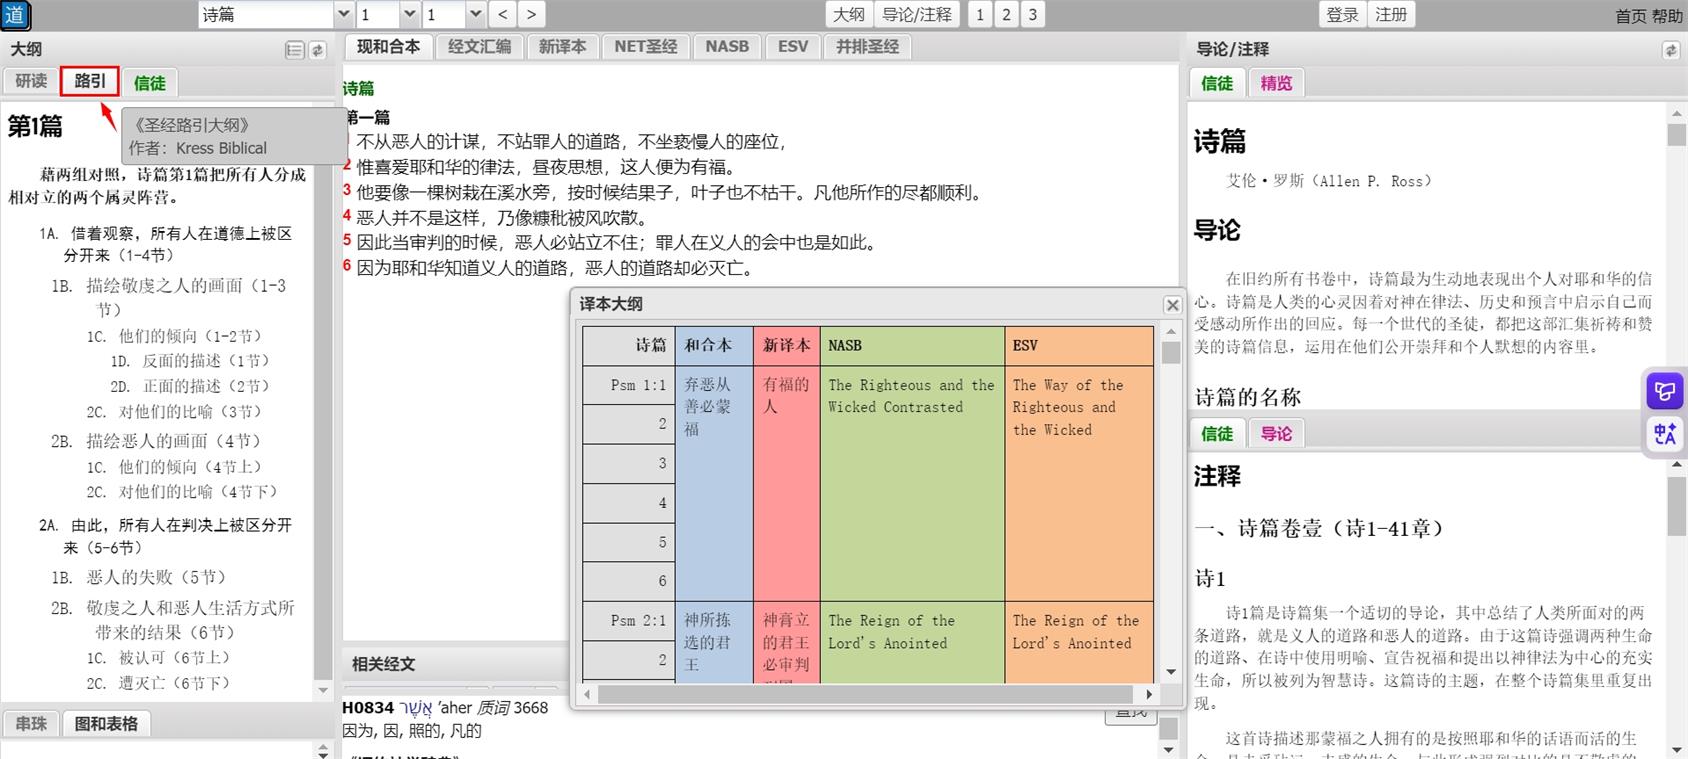Screen dimensions: 1688x759
Task: Select the 精览 tab
Action: (x=1276, y=83)
